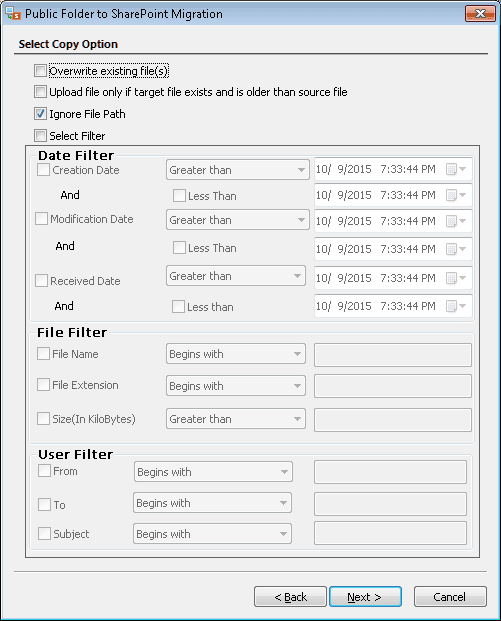Check Less Than under Creation Date
Screen dimensions: 501x621
179,196
